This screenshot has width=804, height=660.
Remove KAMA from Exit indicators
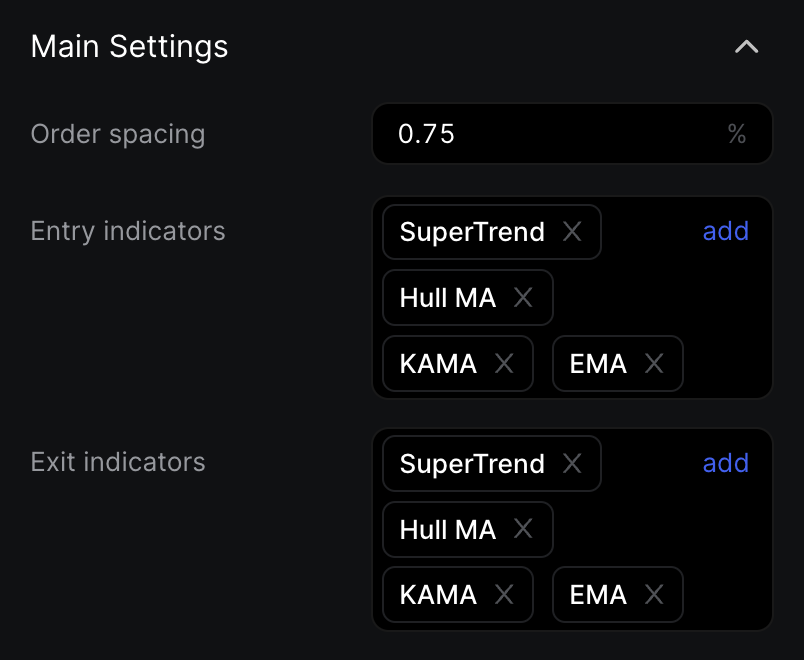504,595
